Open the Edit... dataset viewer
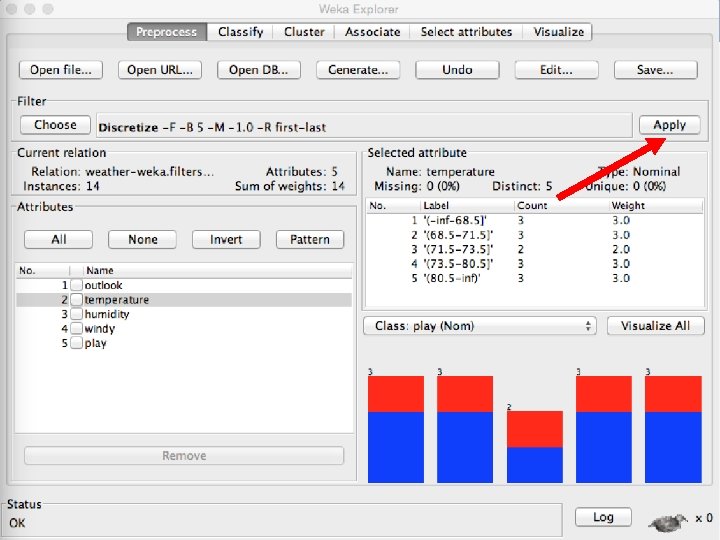 (556, 70)
